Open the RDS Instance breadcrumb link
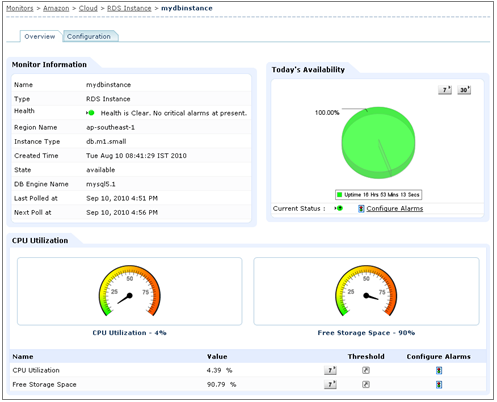Screen dimensions: 497x402 pos(129,8)
